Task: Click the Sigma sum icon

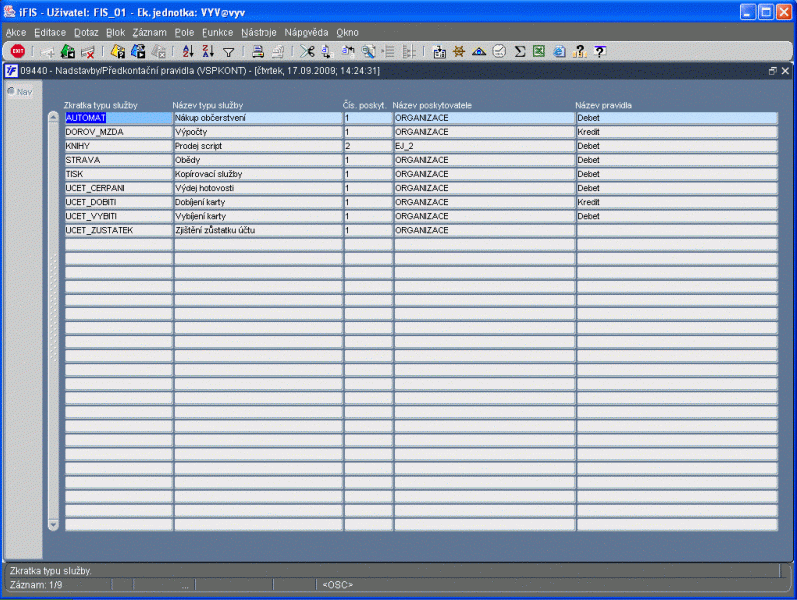Action: point(519,51)
